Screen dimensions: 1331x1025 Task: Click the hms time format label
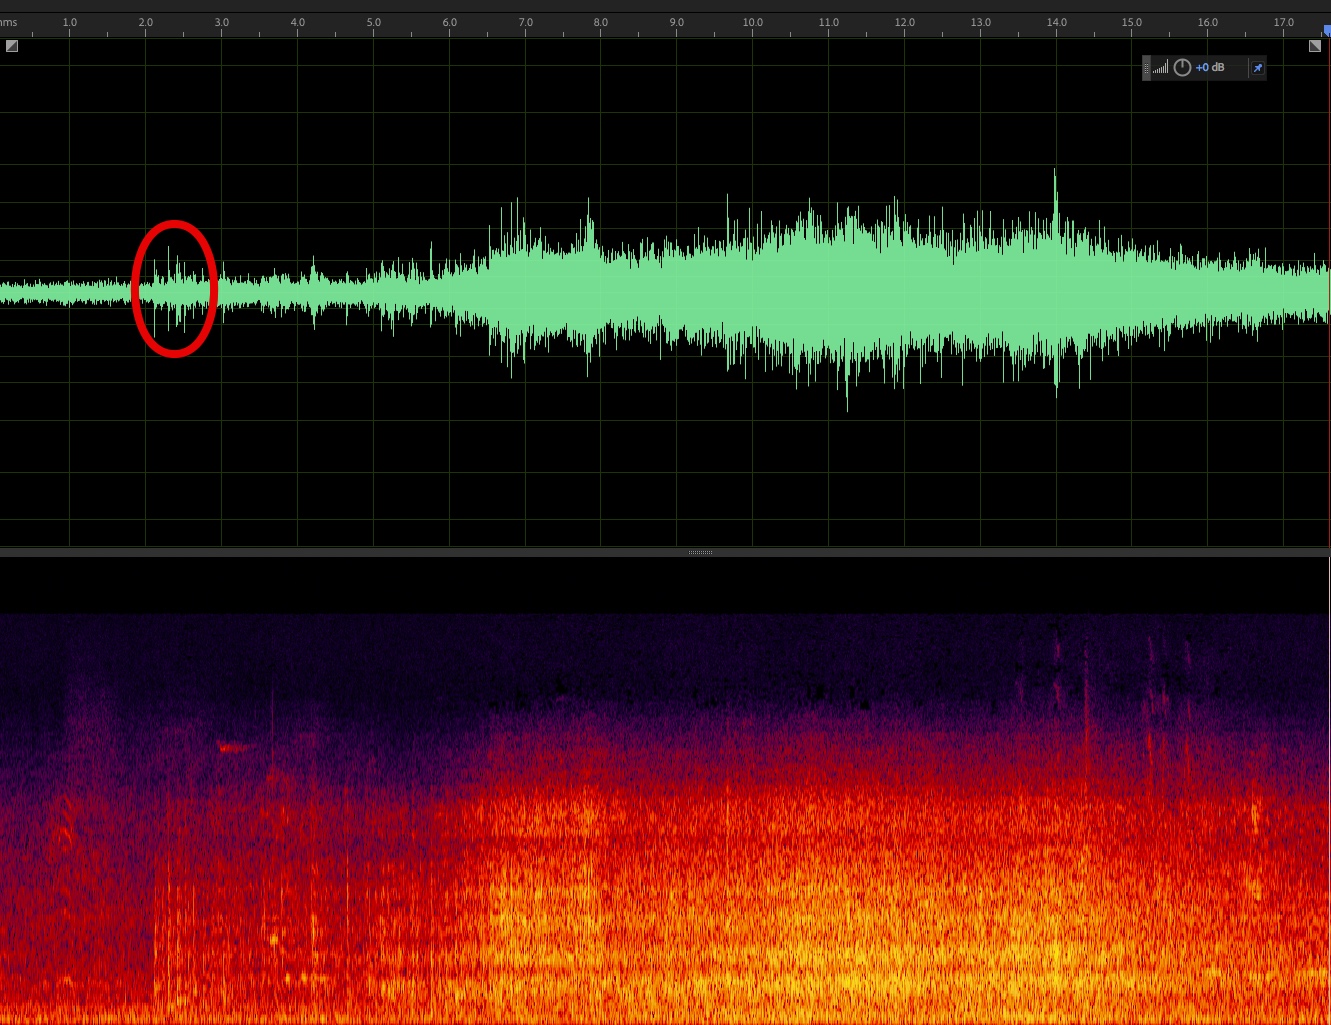(x=8, y=22)
